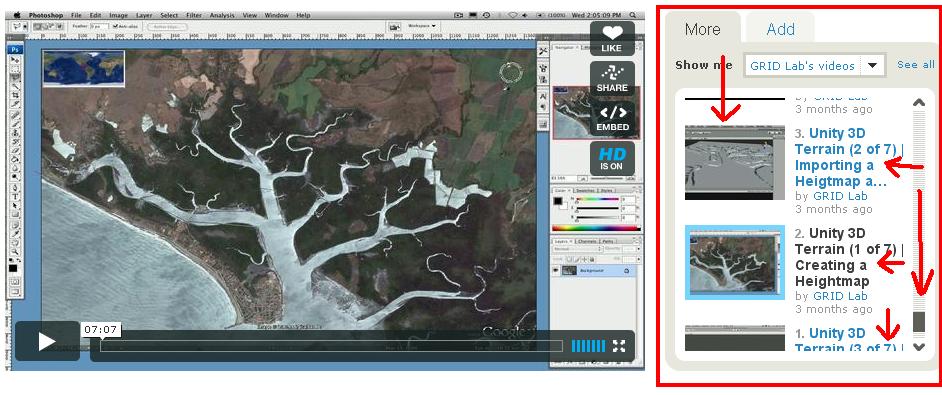Expand the blend mode dropdown in Layers panel

pos(577,248)
